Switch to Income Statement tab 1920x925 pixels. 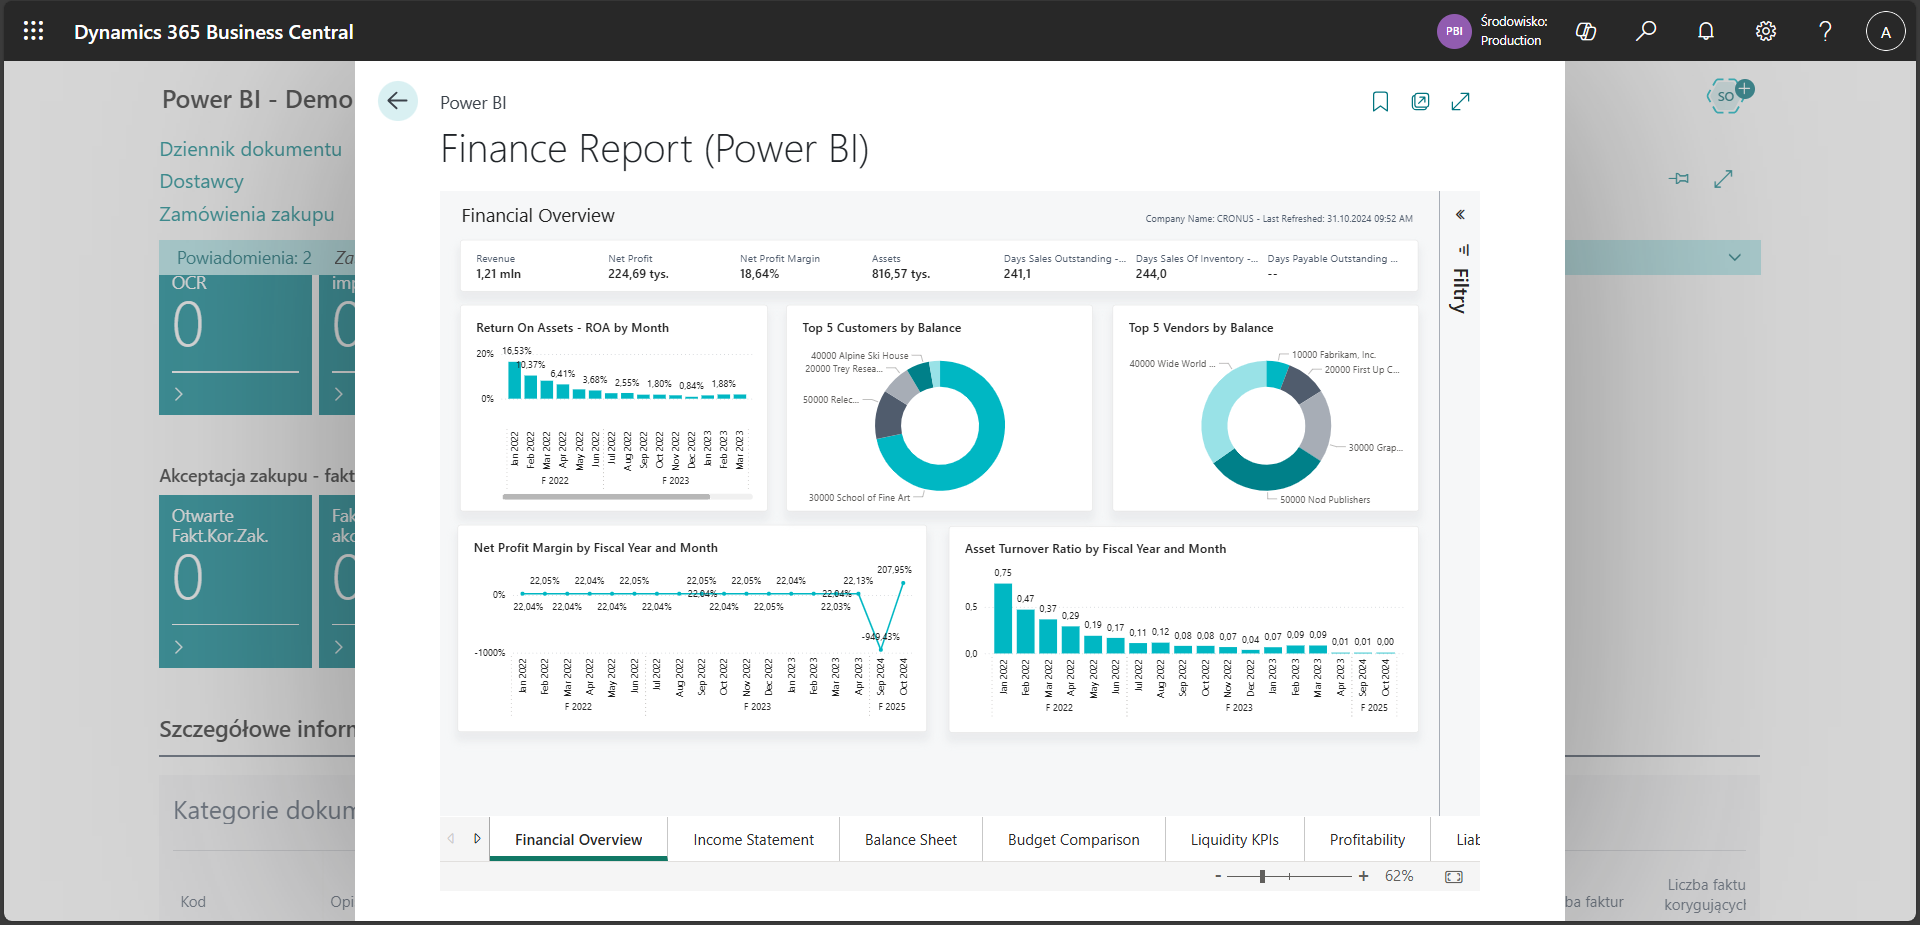[x=753, y=839]
